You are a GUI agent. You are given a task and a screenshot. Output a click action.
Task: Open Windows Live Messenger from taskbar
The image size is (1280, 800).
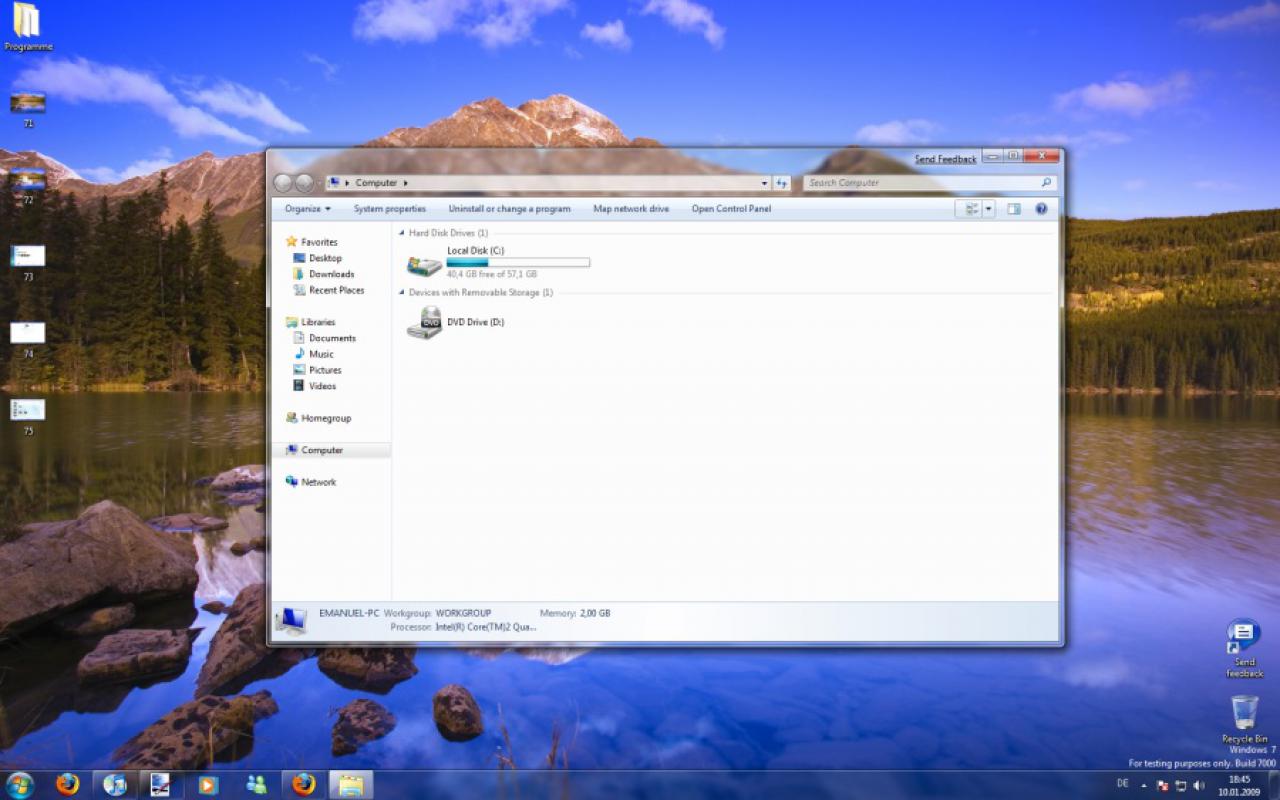[x=256, y=784]
